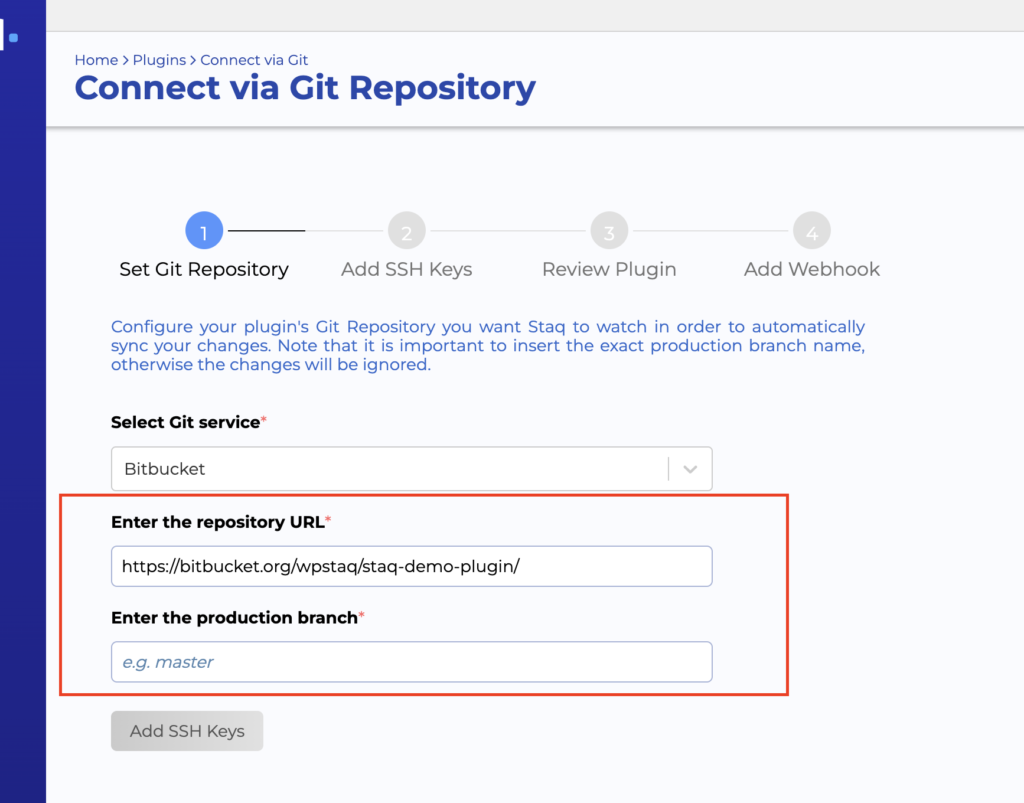Select the step 1 numbered circle

coord(204,230)
